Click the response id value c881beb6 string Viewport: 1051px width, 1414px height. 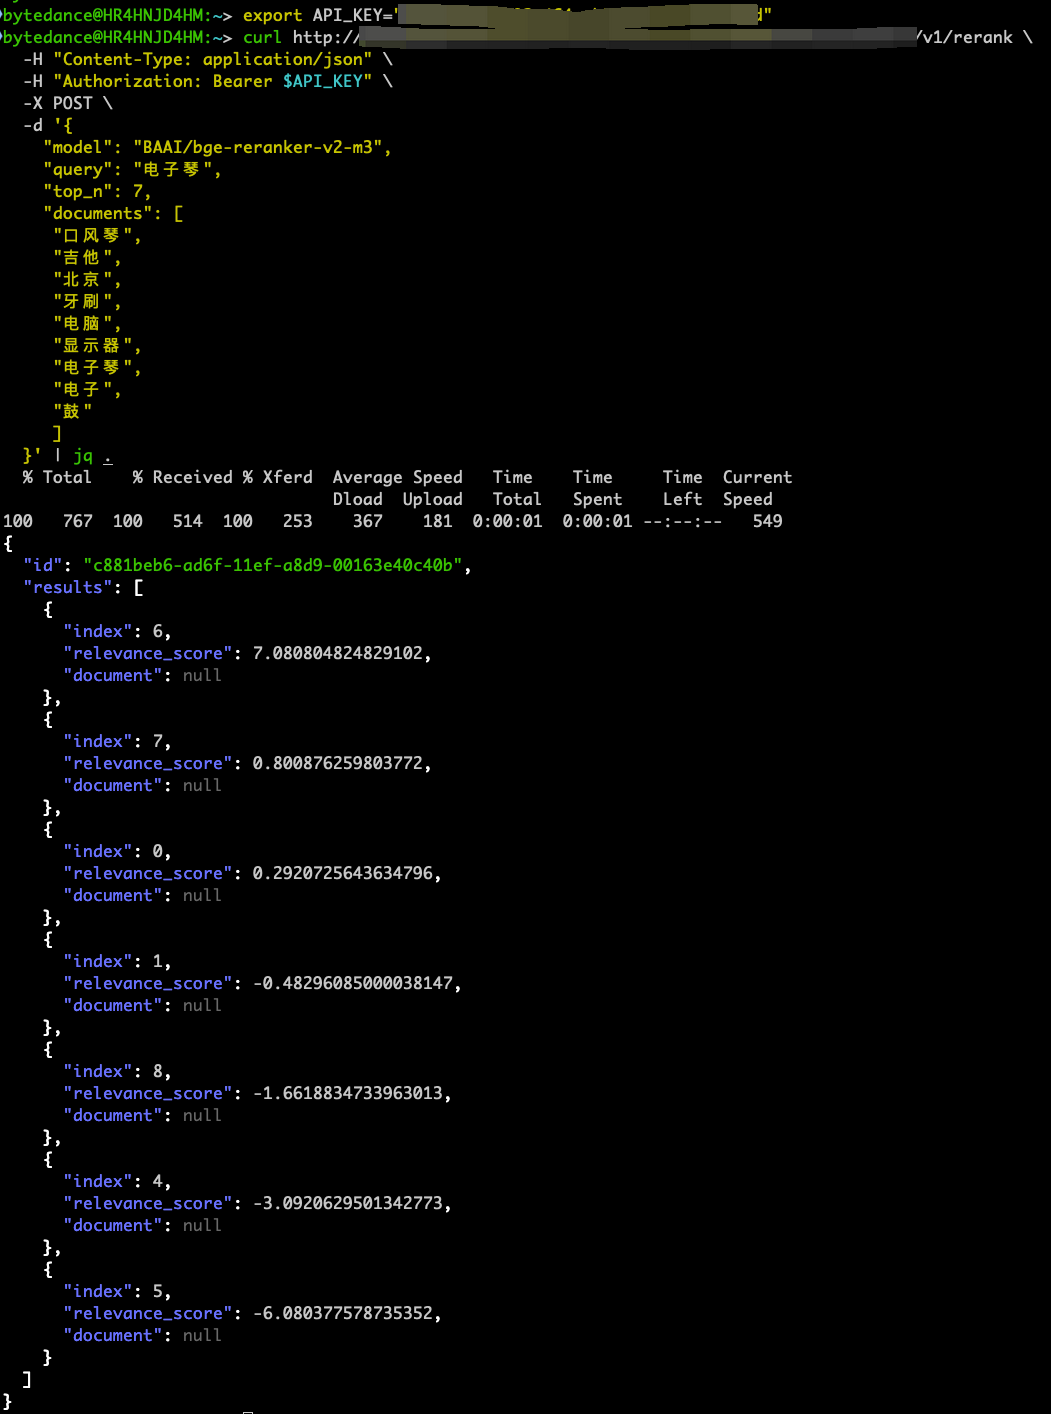(273, 565)
